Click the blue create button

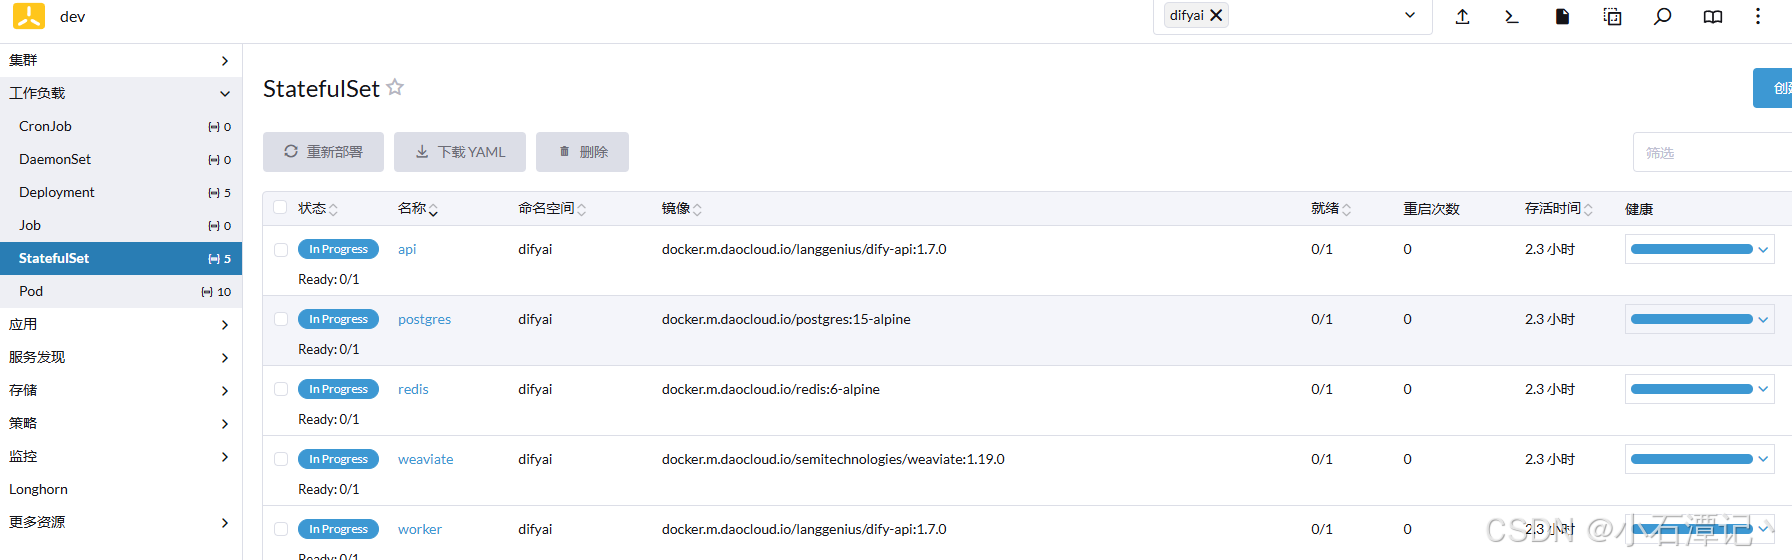1772,88
